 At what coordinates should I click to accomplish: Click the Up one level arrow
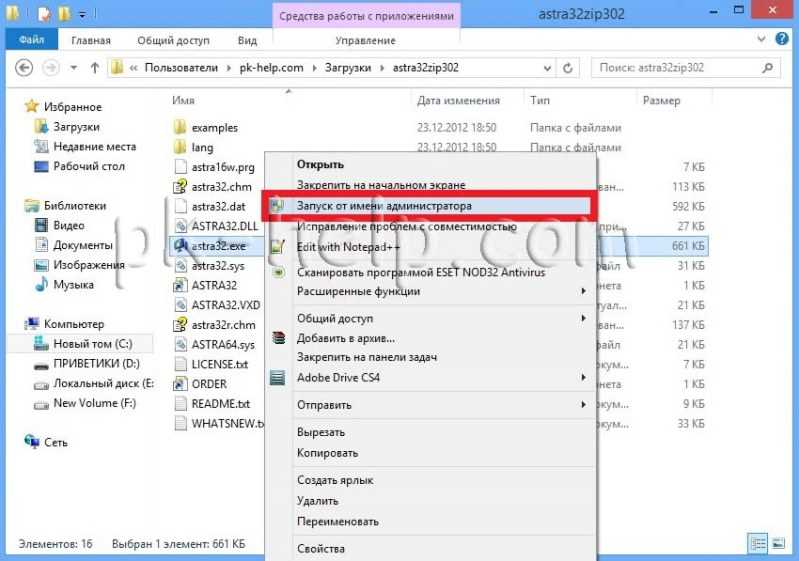tap(95, 68)
